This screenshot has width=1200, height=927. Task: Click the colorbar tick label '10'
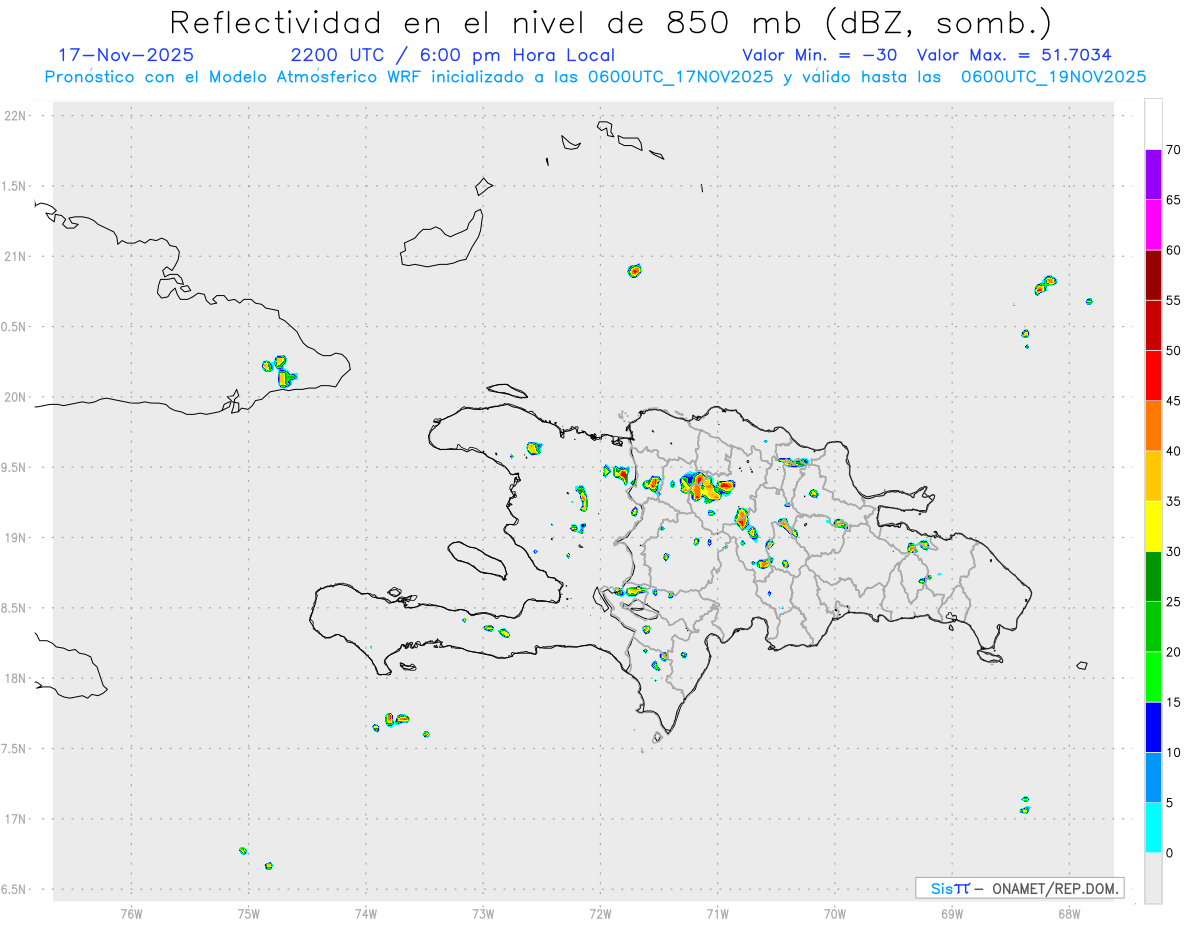[1173, 753]
